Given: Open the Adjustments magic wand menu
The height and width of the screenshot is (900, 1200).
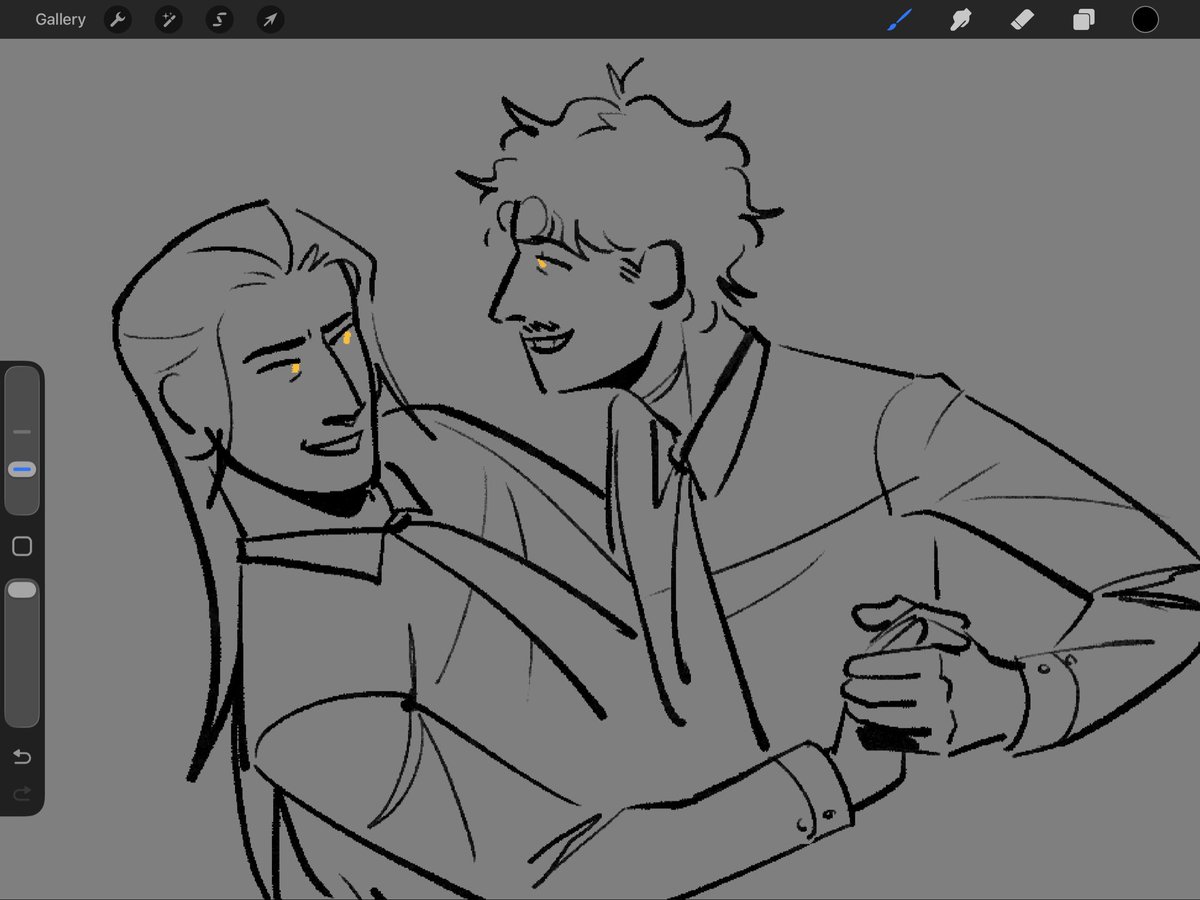Looking at the screenshot, I should [168, 19].
